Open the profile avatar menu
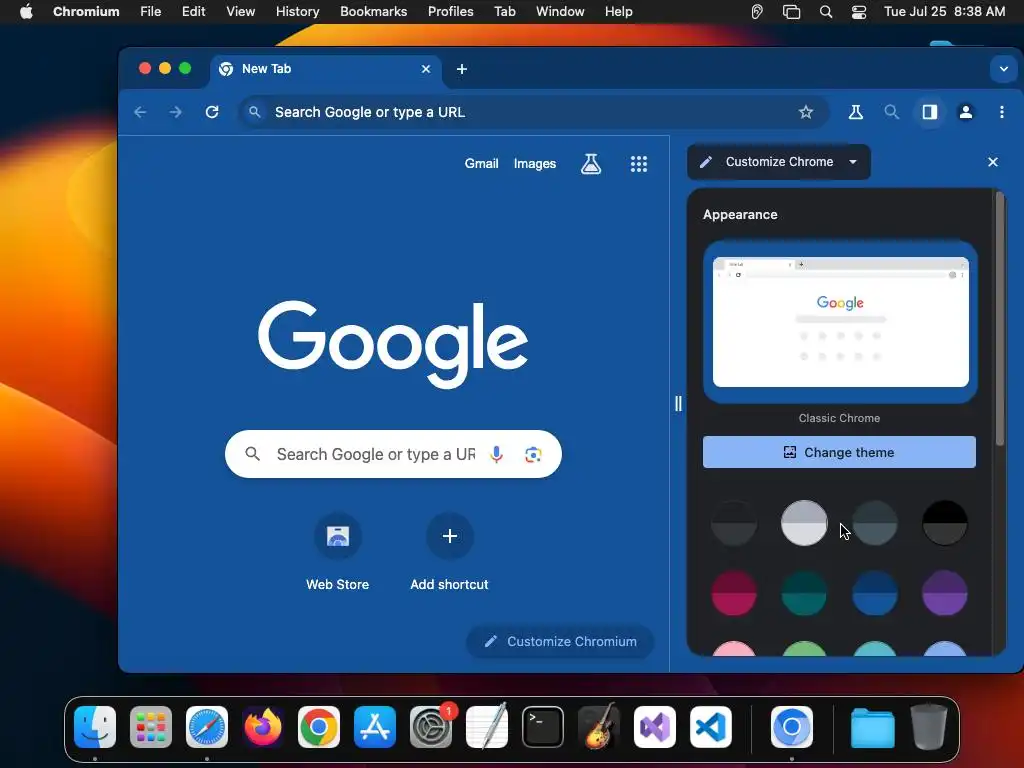This screenshot has width=1024, height=768. click(966, 112)
